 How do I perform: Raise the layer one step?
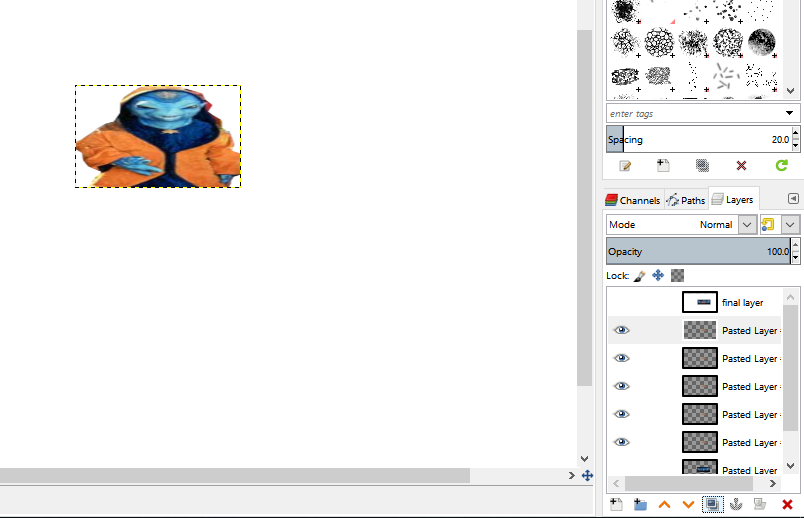pos(665,505)
